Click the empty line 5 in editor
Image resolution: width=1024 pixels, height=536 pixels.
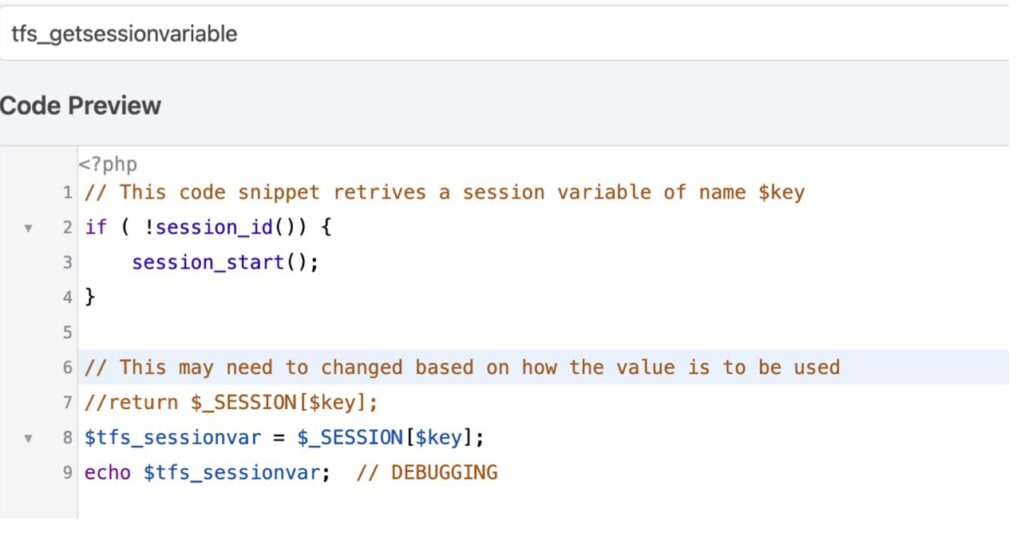pyautogui.click(x=400, y=332)
